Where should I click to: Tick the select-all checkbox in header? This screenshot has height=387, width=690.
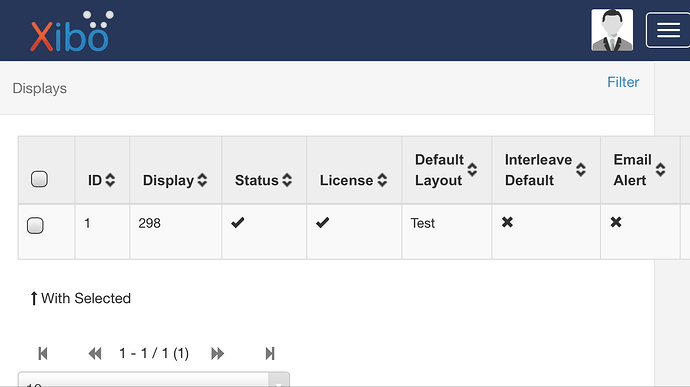click(x=39, y=179)
